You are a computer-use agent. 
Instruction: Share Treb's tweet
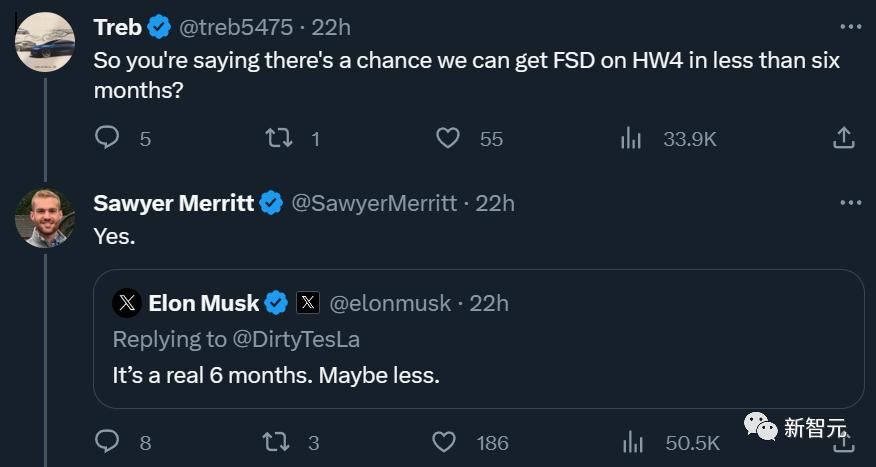click(843, 138)
